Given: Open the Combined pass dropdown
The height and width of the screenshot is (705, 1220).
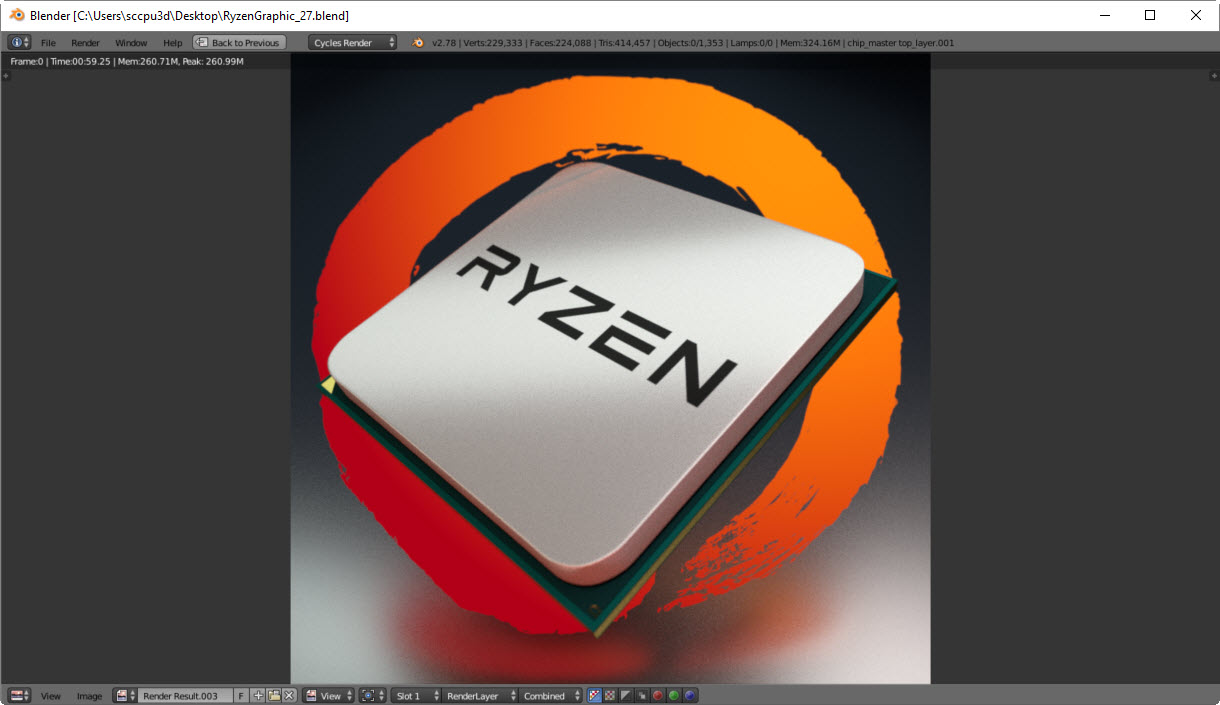Looking at the screenshot, I should 550,695.
